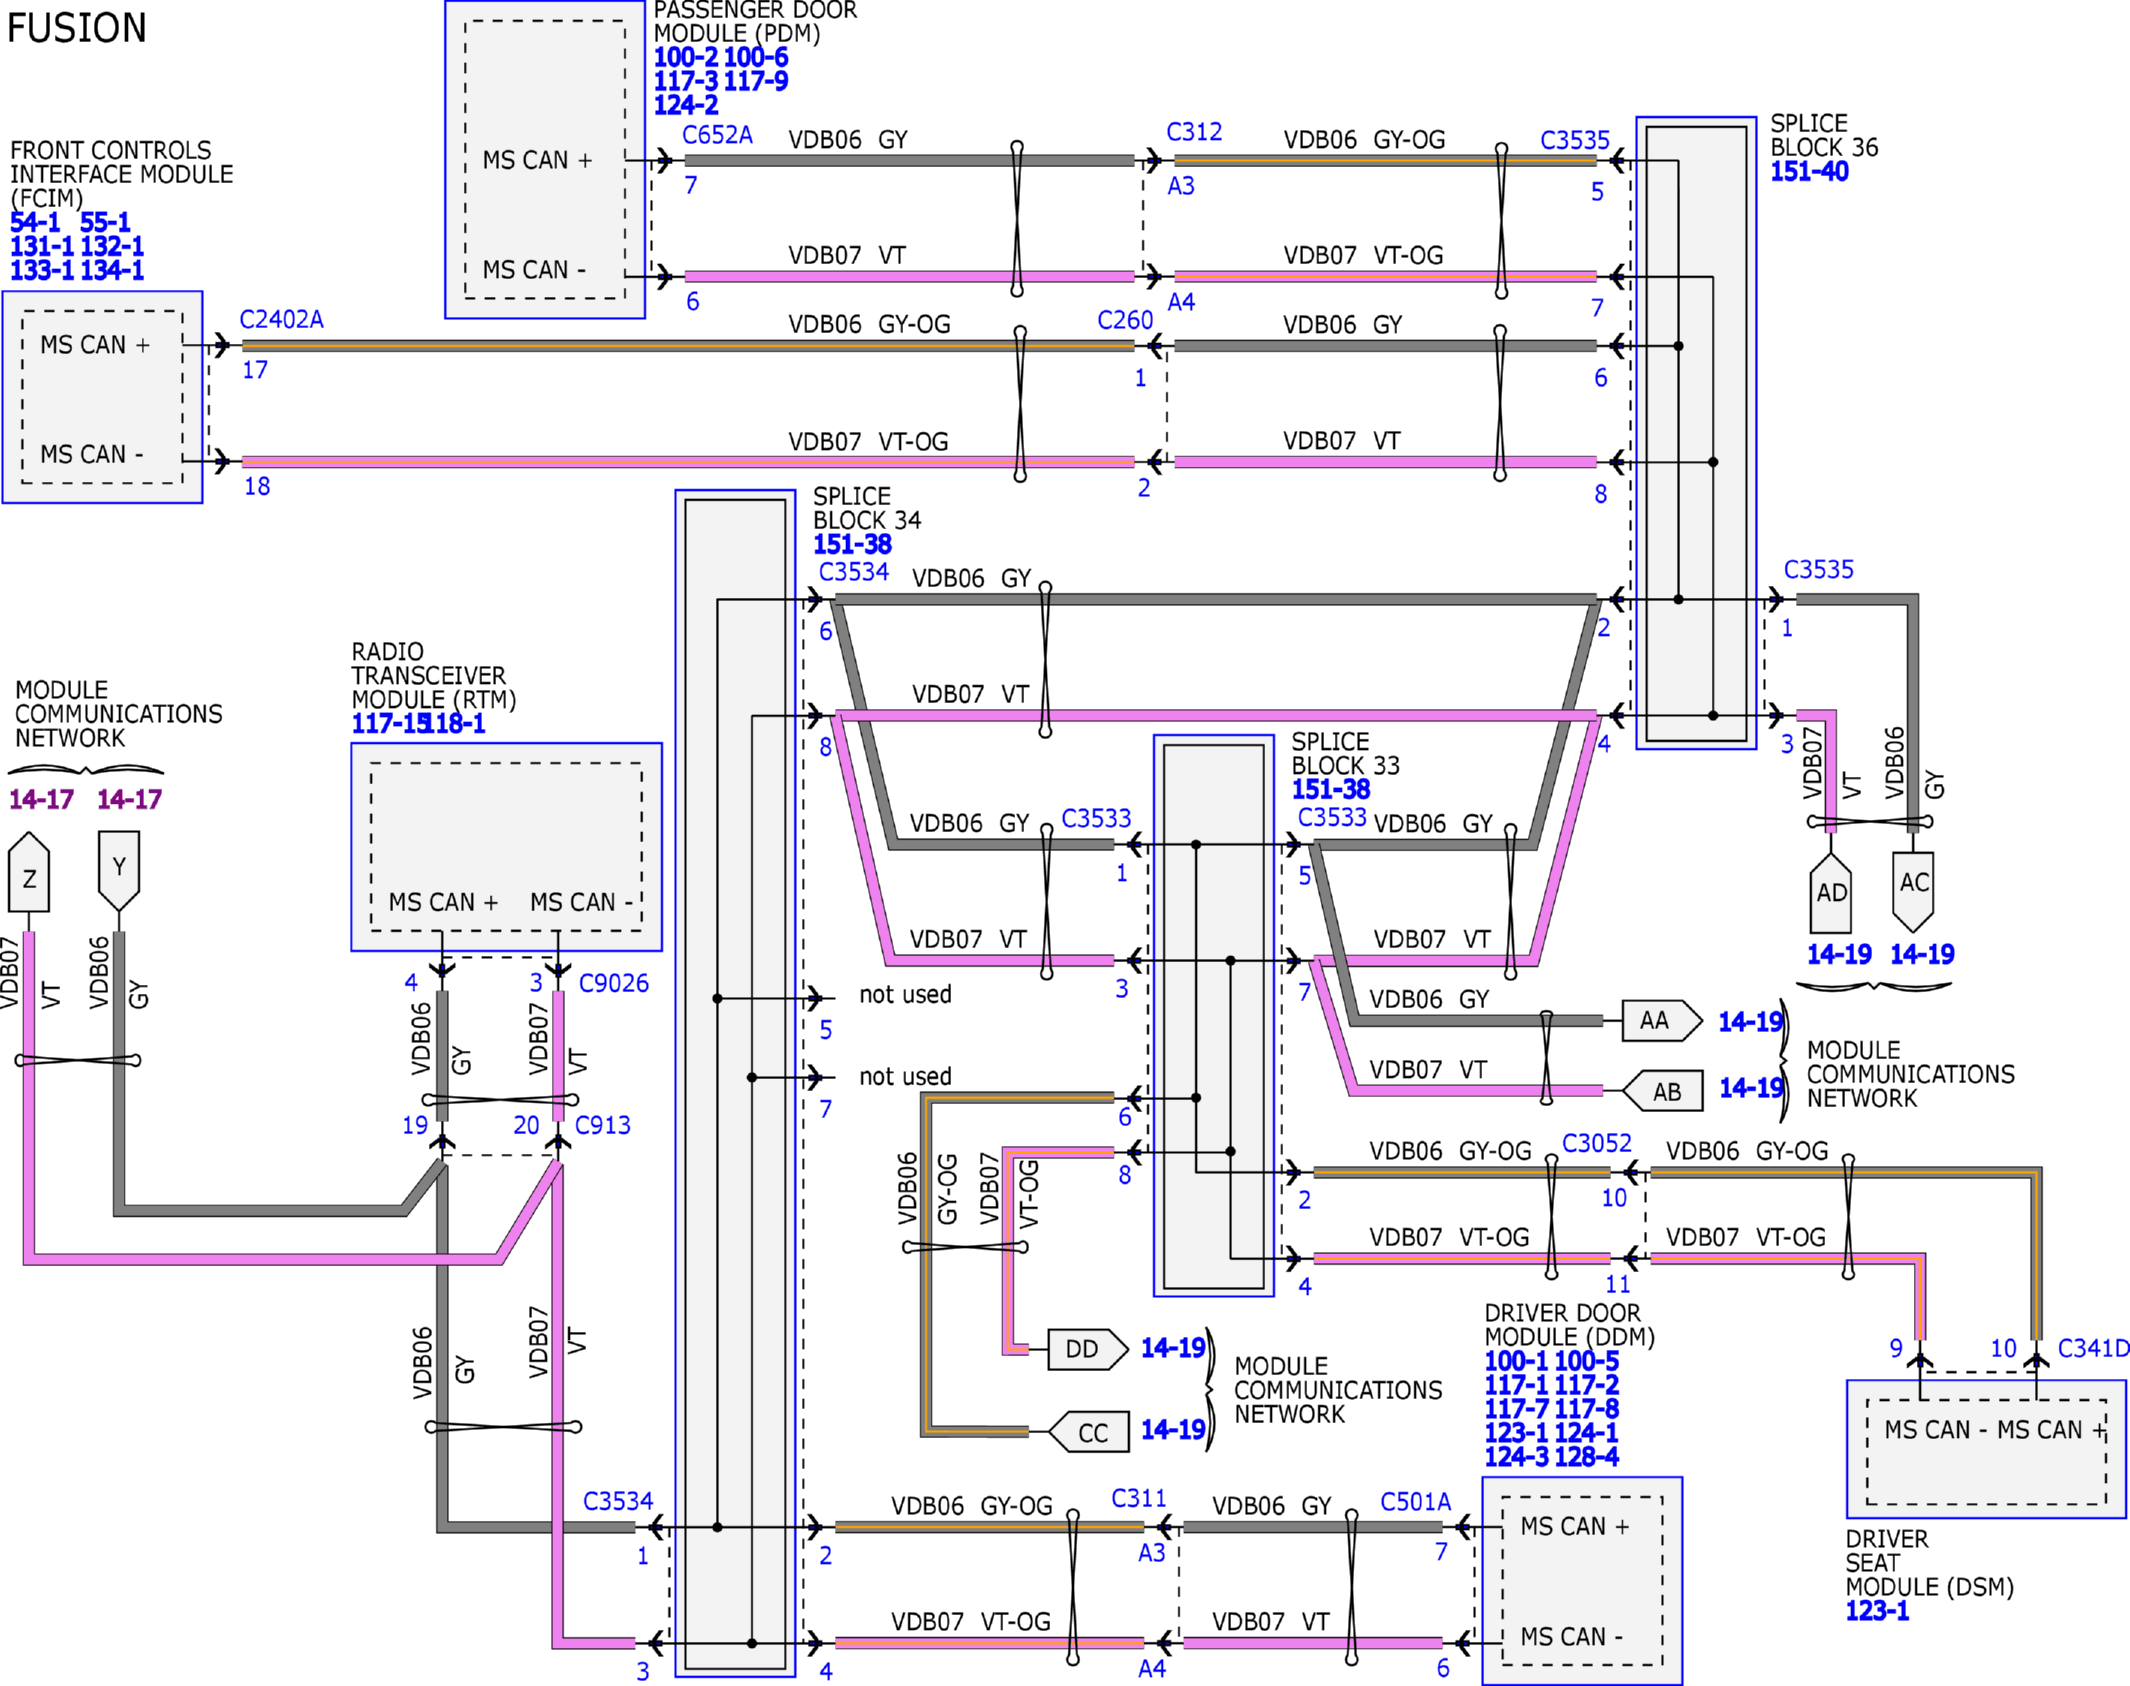Select the DD off-page connector arrow
This screenshot has width=2130, height=1686.
[x=1088, y=1349]
